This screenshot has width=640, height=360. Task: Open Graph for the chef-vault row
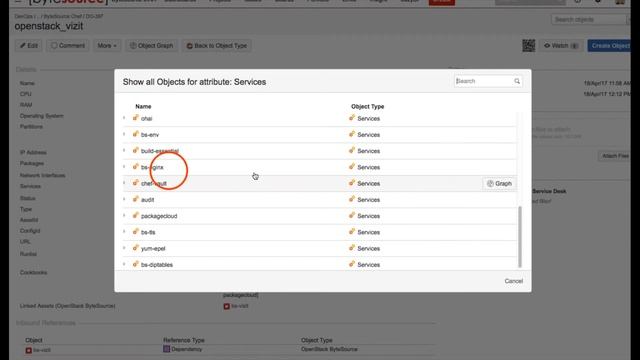pyautogui.click(x=499, y=184)
